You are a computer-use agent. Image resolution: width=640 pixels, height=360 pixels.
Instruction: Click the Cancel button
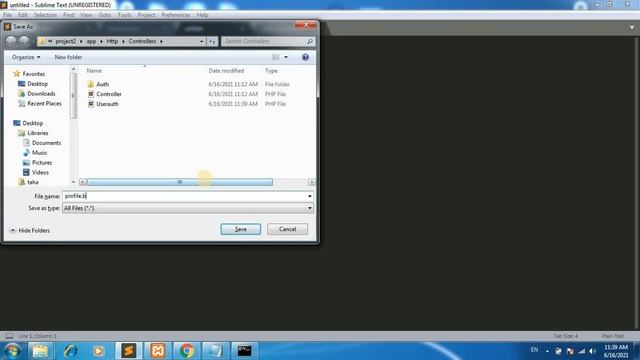(287, 229)
